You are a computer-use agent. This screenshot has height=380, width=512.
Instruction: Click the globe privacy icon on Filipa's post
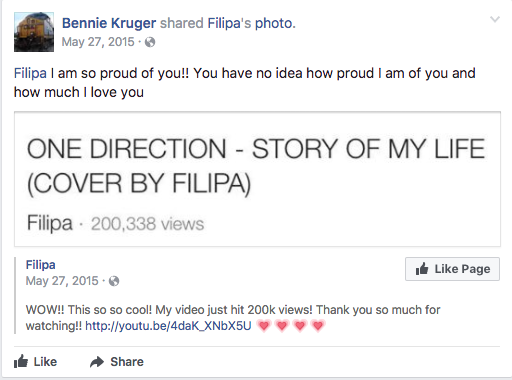(x=114, y=281)
